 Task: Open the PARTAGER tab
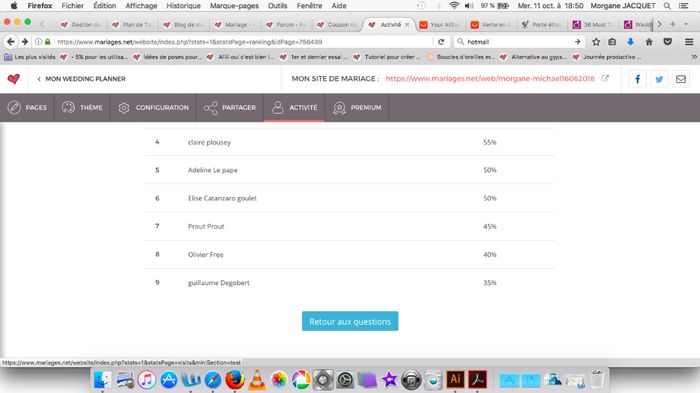tap(229, 108)
